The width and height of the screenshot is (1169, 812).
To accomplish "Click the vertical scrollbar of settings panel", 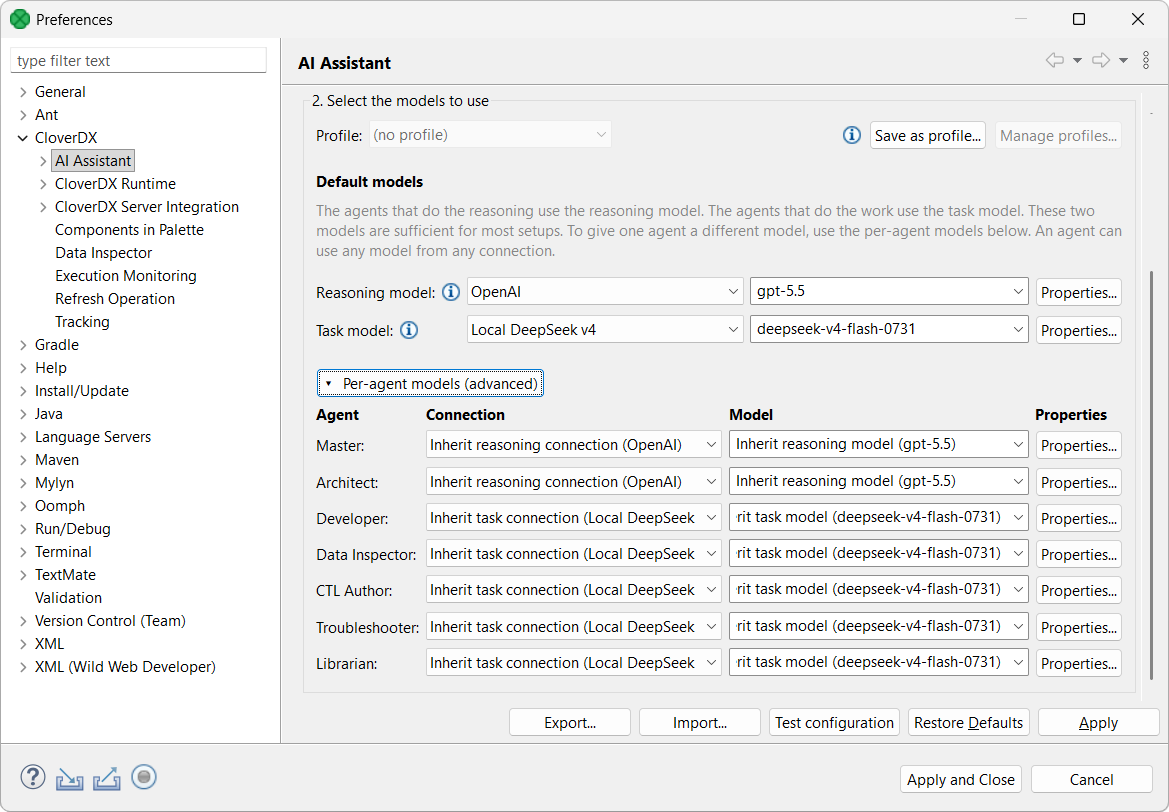I will coord(1151,475).
